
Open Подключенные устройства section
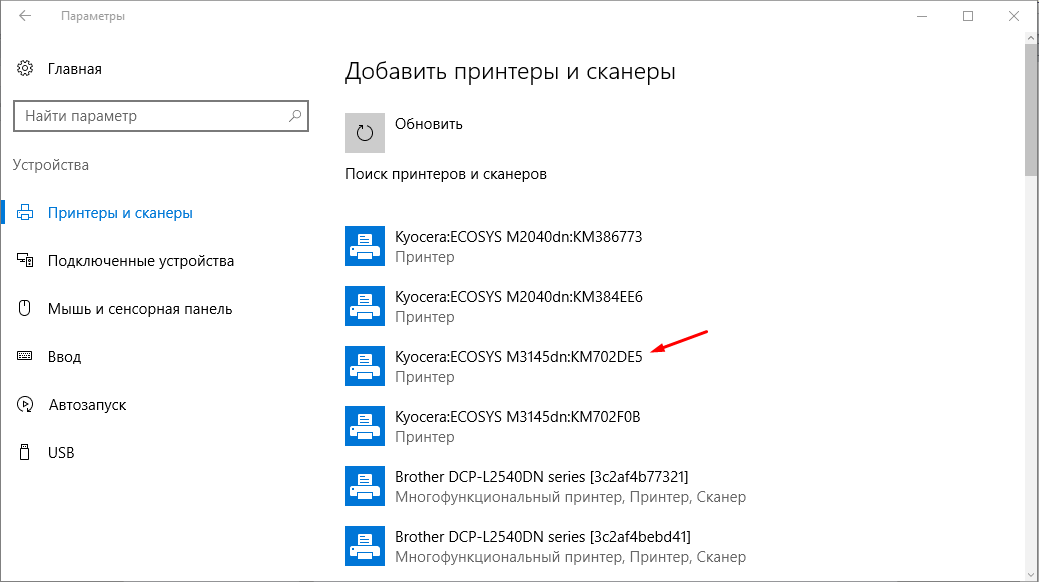coord(140,261)
